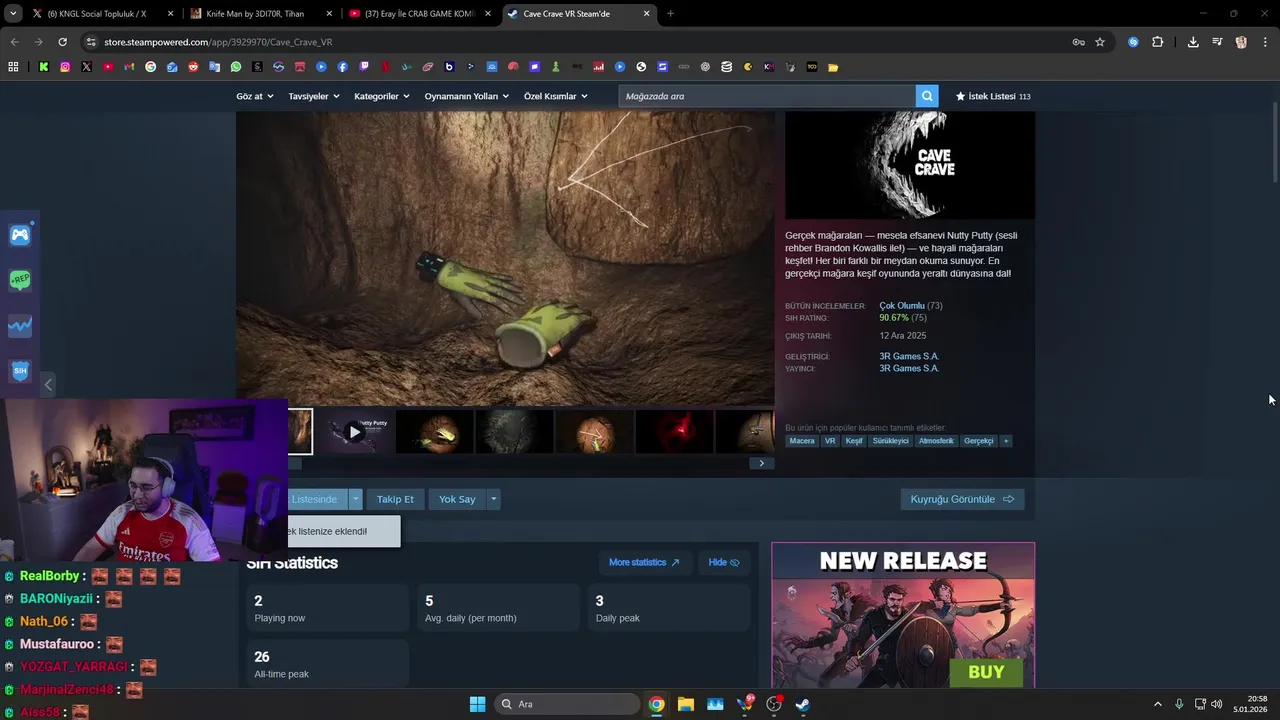Click the blue chart sidebar icon
The width and height of the screenshot is (1280, 720).
pyautogui.click(x=20, y=326)
